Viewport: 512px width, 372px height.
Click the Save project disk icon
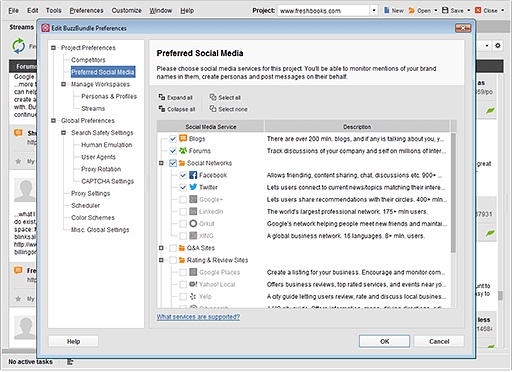pos(445,10)
